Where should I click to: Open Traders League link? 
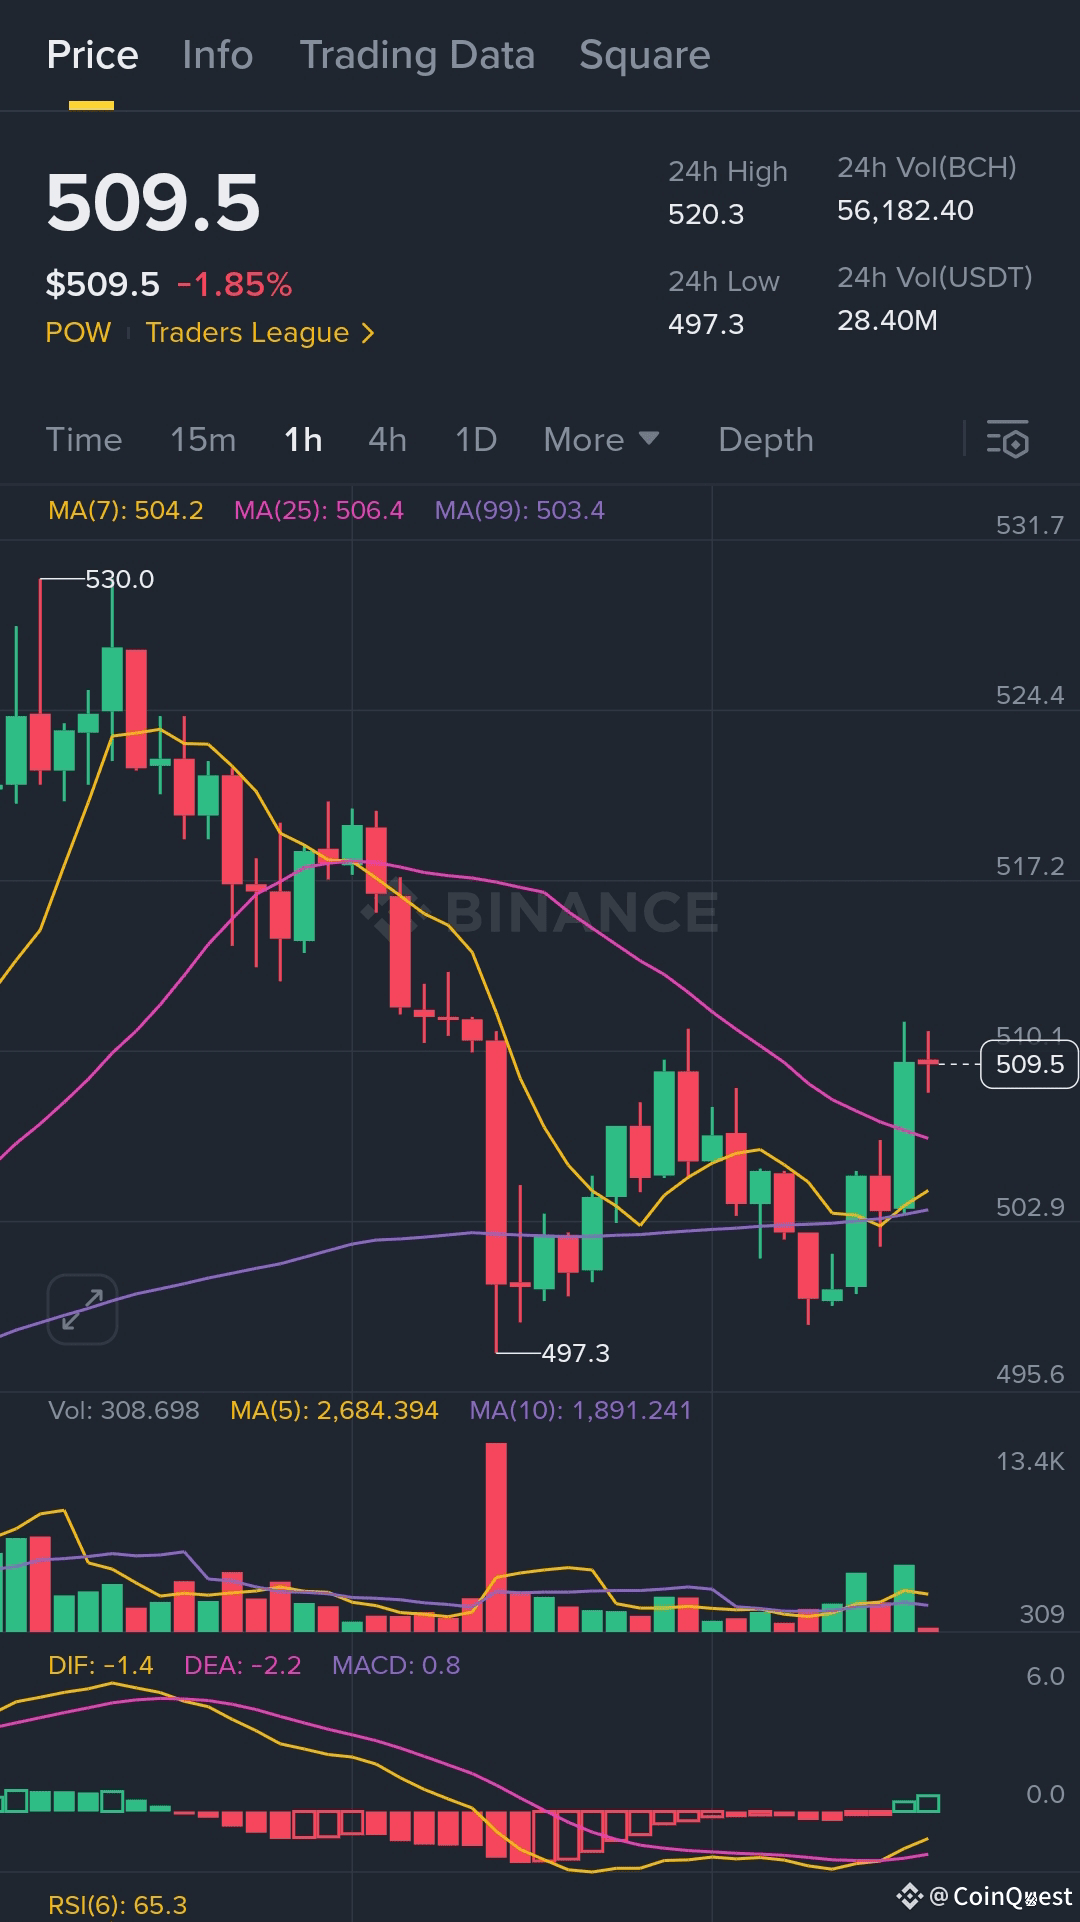(247, 332)
